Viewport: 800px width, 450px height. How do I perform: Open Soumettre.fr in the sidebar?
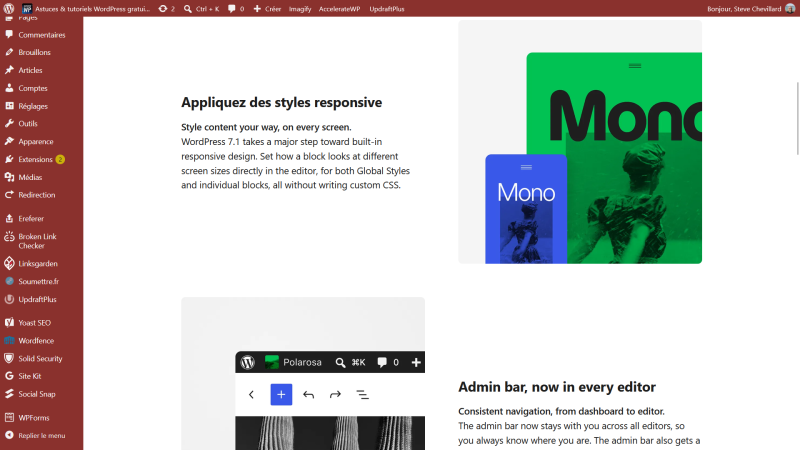click(41, 281)
